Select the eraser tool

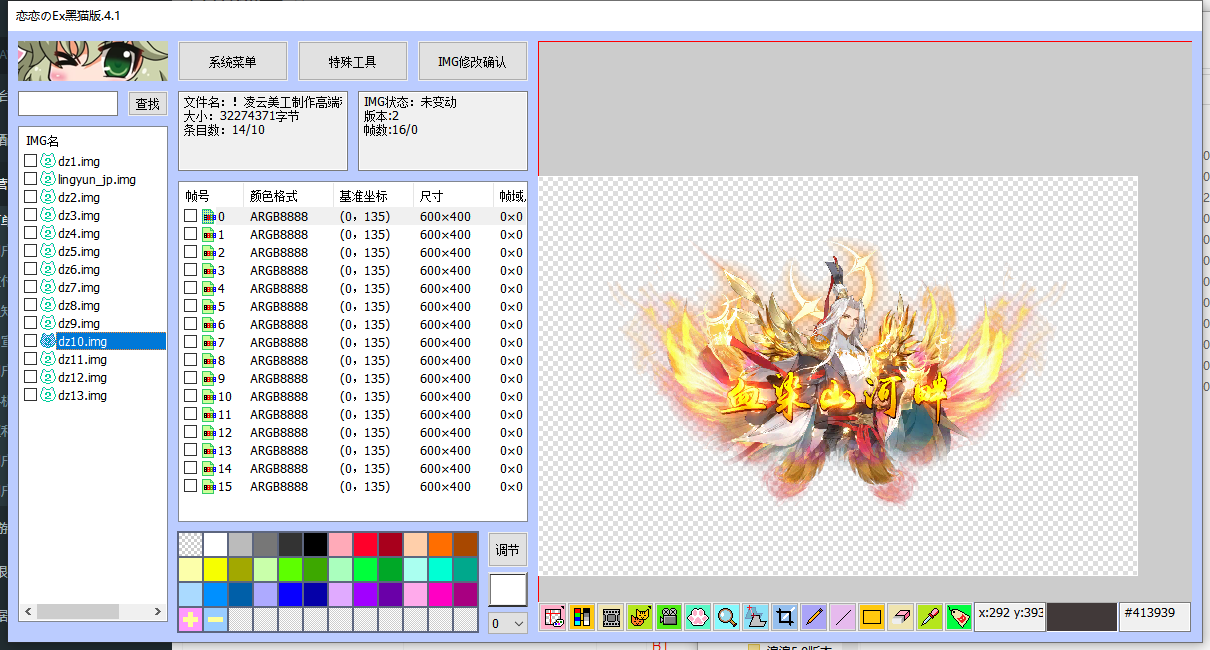pos(901,617)
